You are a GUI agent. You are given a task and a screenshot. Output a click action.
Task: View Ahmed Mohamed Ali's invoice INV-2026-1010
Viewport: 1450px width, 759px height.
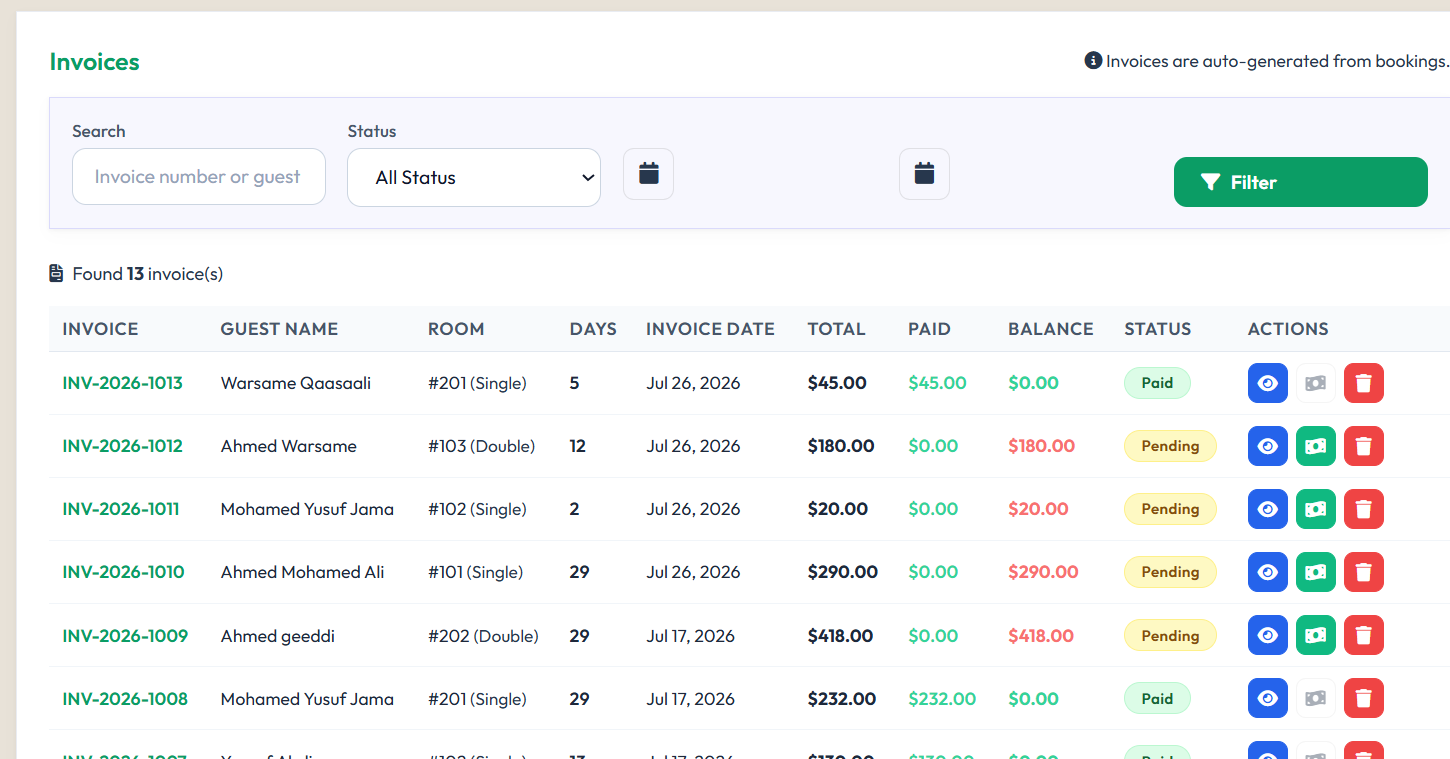tap(1268, 572)
